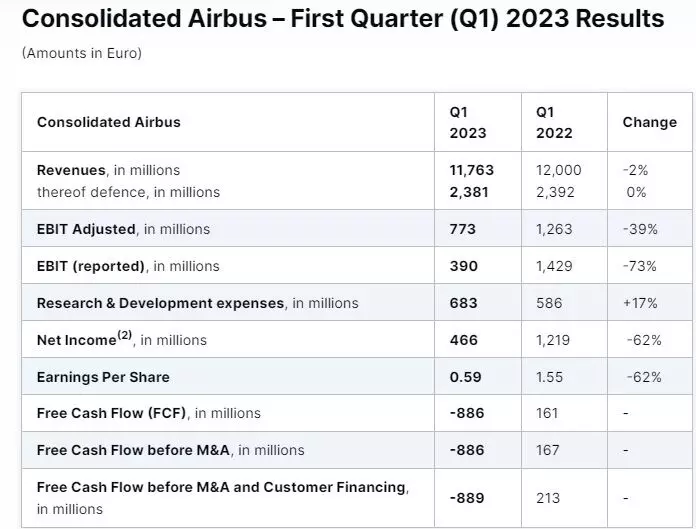The width and height of the screenshot is (696, 529).
Task: Click the Q1 2022 column header
Action: pyautogui.click(x=554, y=122)
